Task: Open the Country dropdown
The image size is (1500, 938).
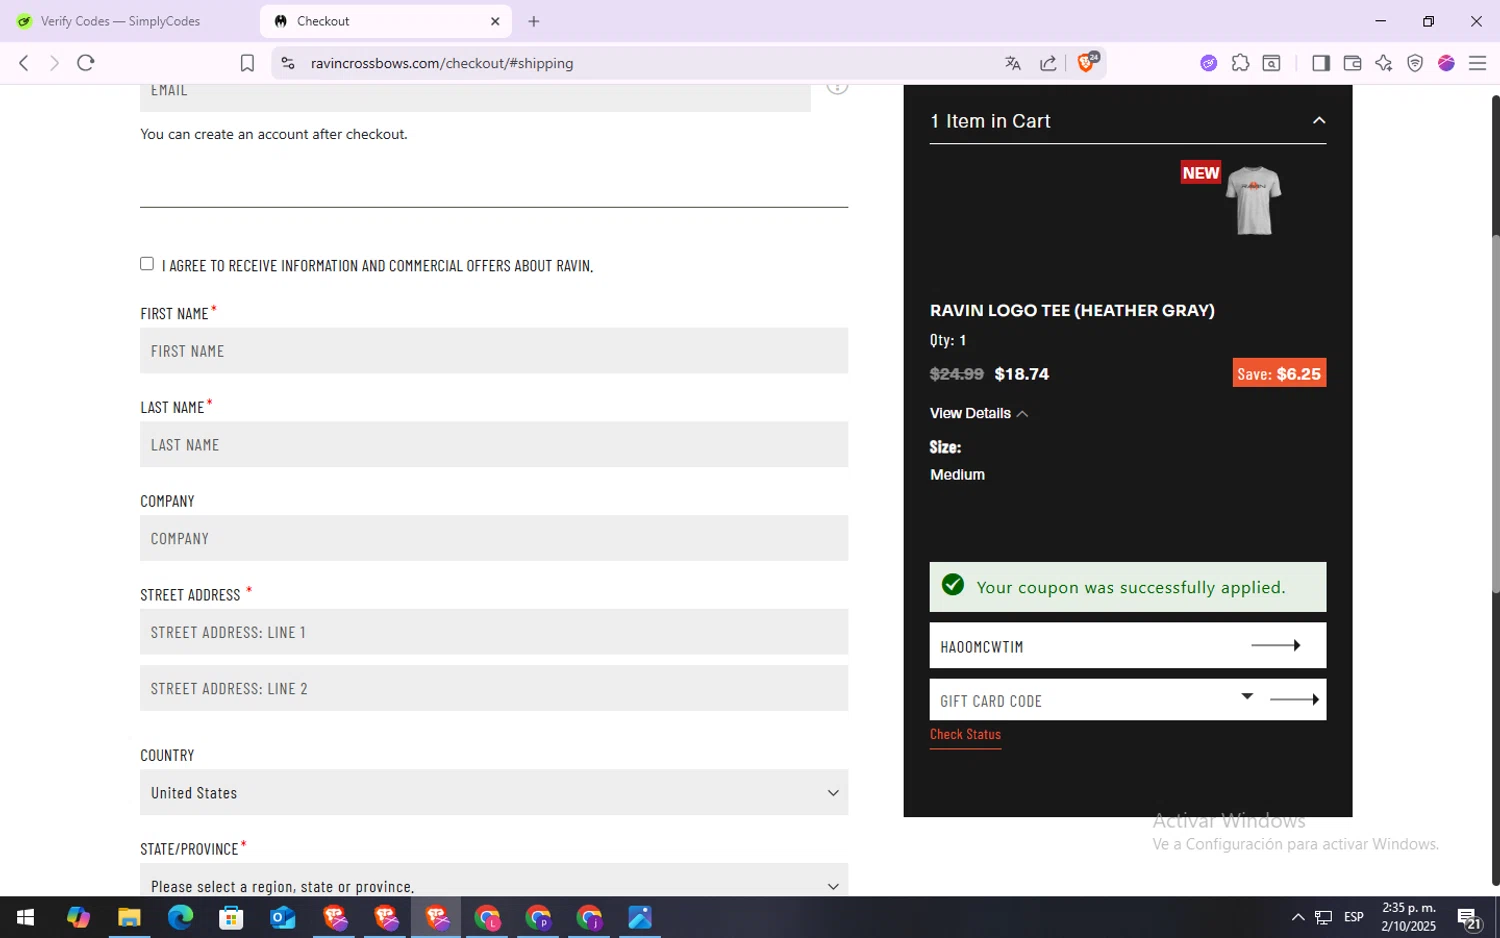Action: tap(494, 792)
